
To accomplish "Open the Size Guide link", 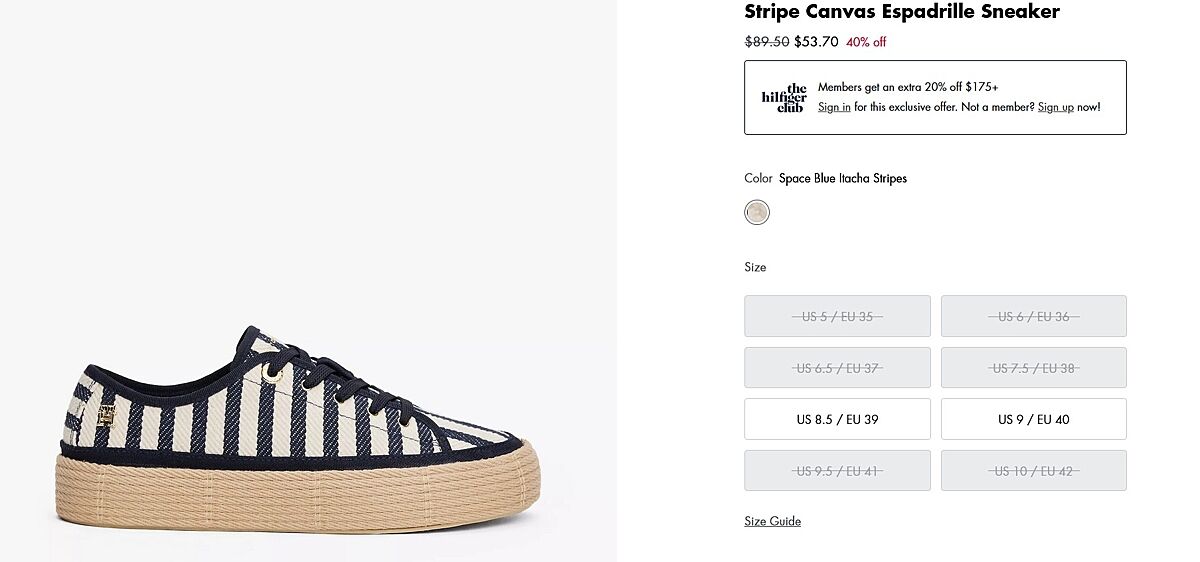I will coord(772,521).
